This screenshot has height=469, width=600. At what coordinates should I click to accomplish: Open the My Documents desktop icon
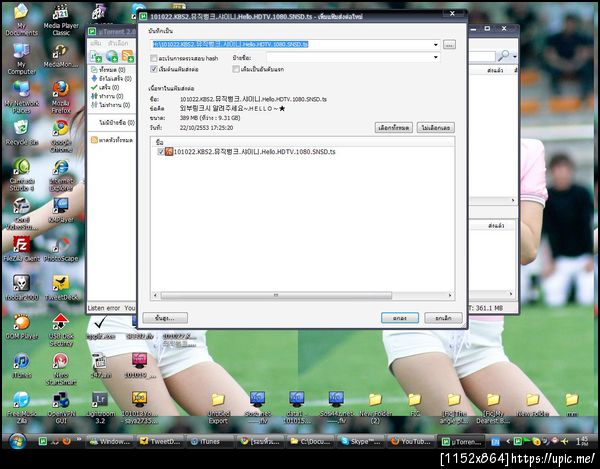click(21, 19)
